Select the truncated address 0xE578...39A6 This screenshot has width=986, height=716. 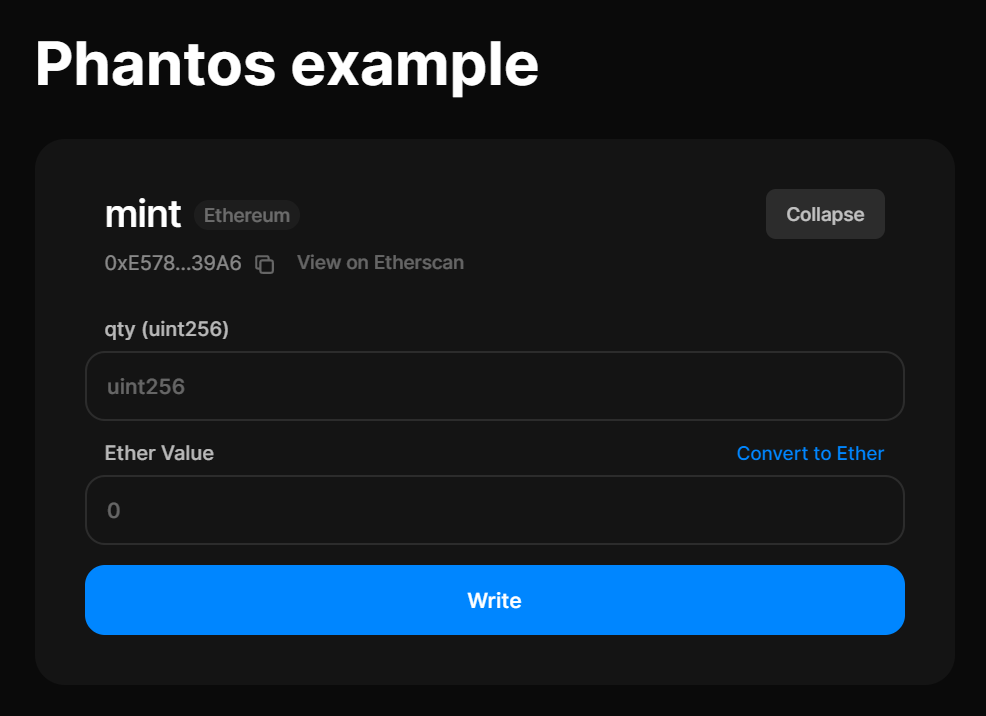[x=173, y=264]
